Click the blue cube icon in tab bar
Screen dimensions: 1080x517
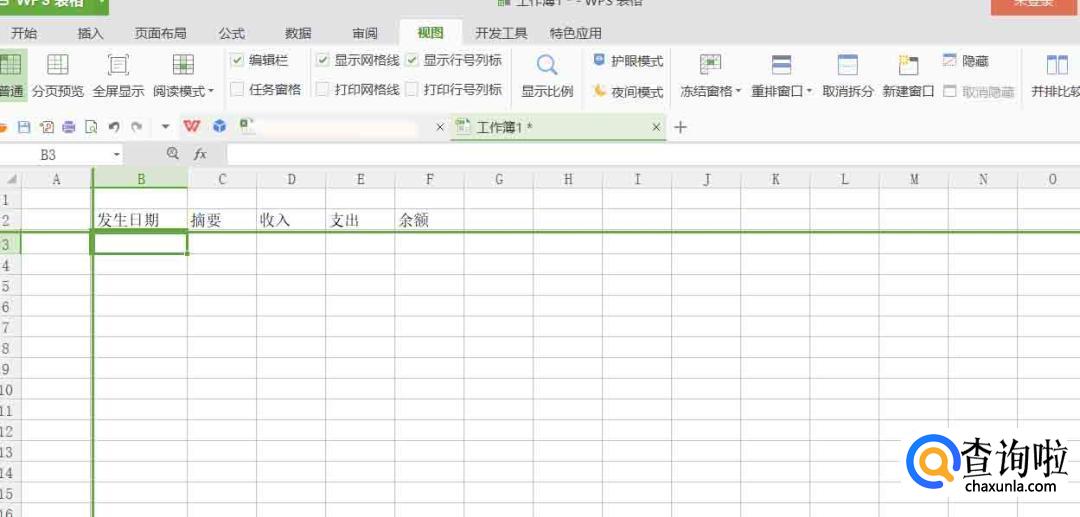click(x=219, y=126)
